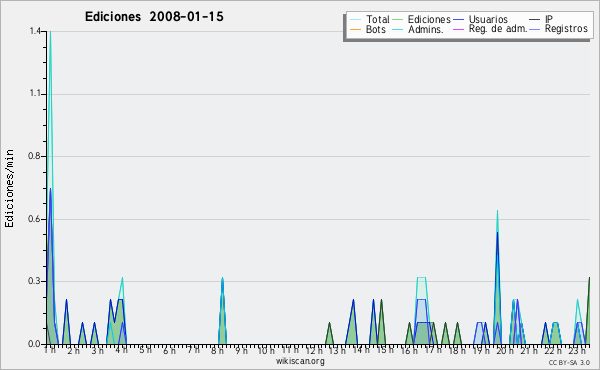
Task: Click the 0.3 y-axis value
Action: point(34,281)
